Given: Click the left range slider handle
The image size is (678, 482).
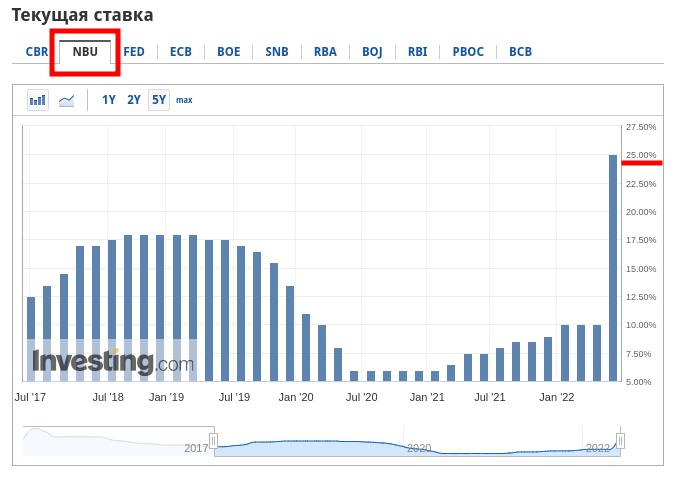Looking at the screenshot, I should [213, 441].
